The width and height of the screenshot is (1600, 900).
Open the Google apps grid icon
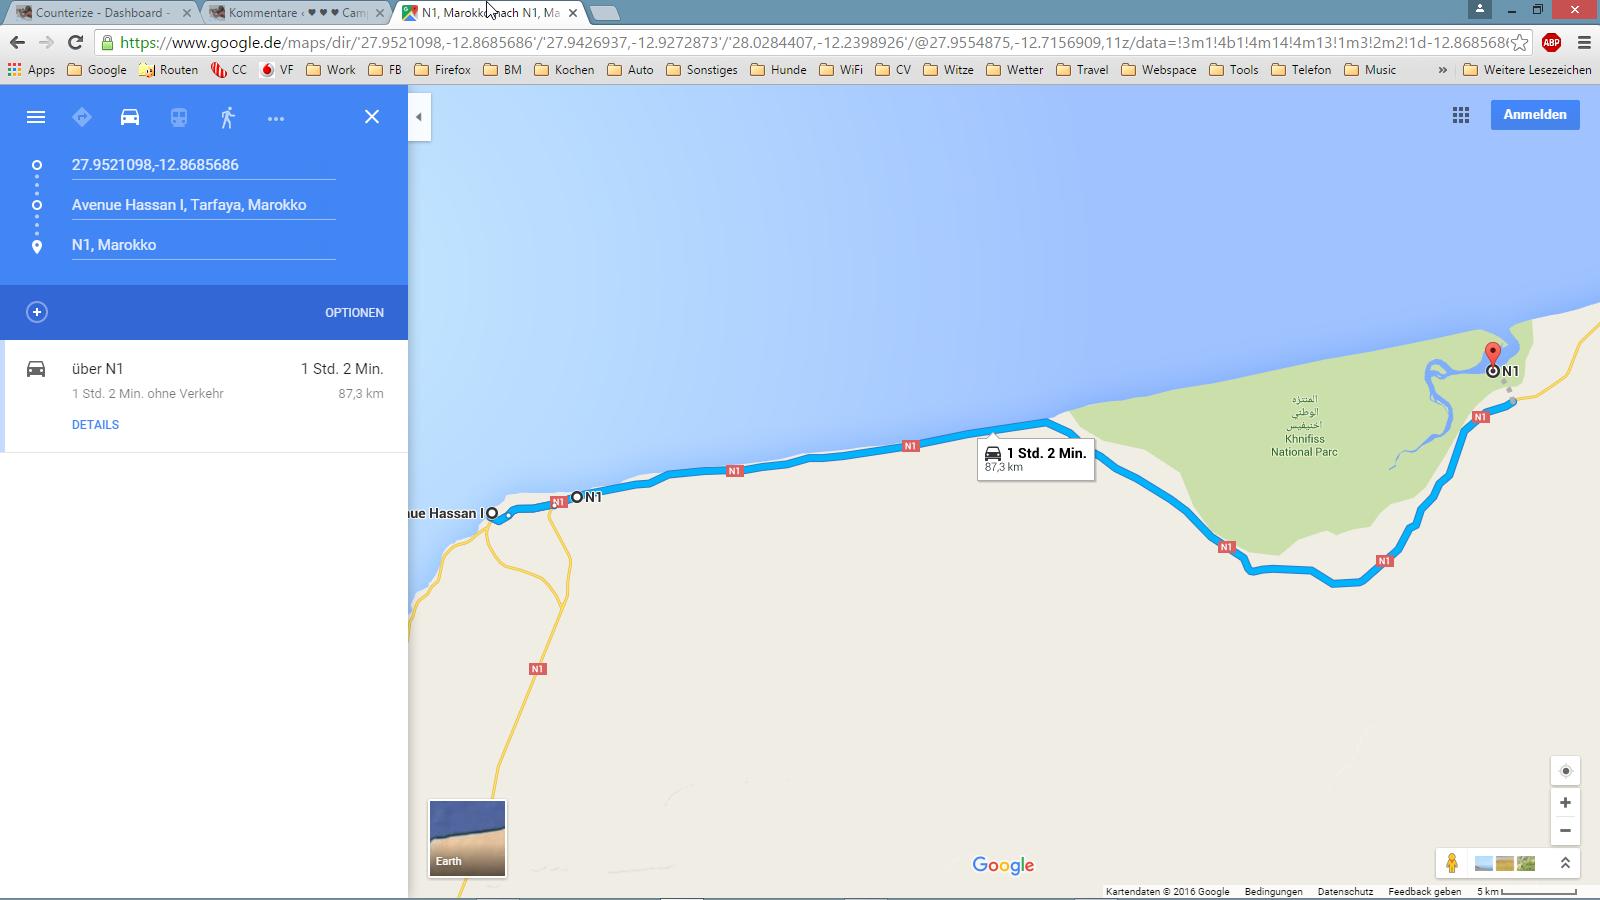(1461, 115)
